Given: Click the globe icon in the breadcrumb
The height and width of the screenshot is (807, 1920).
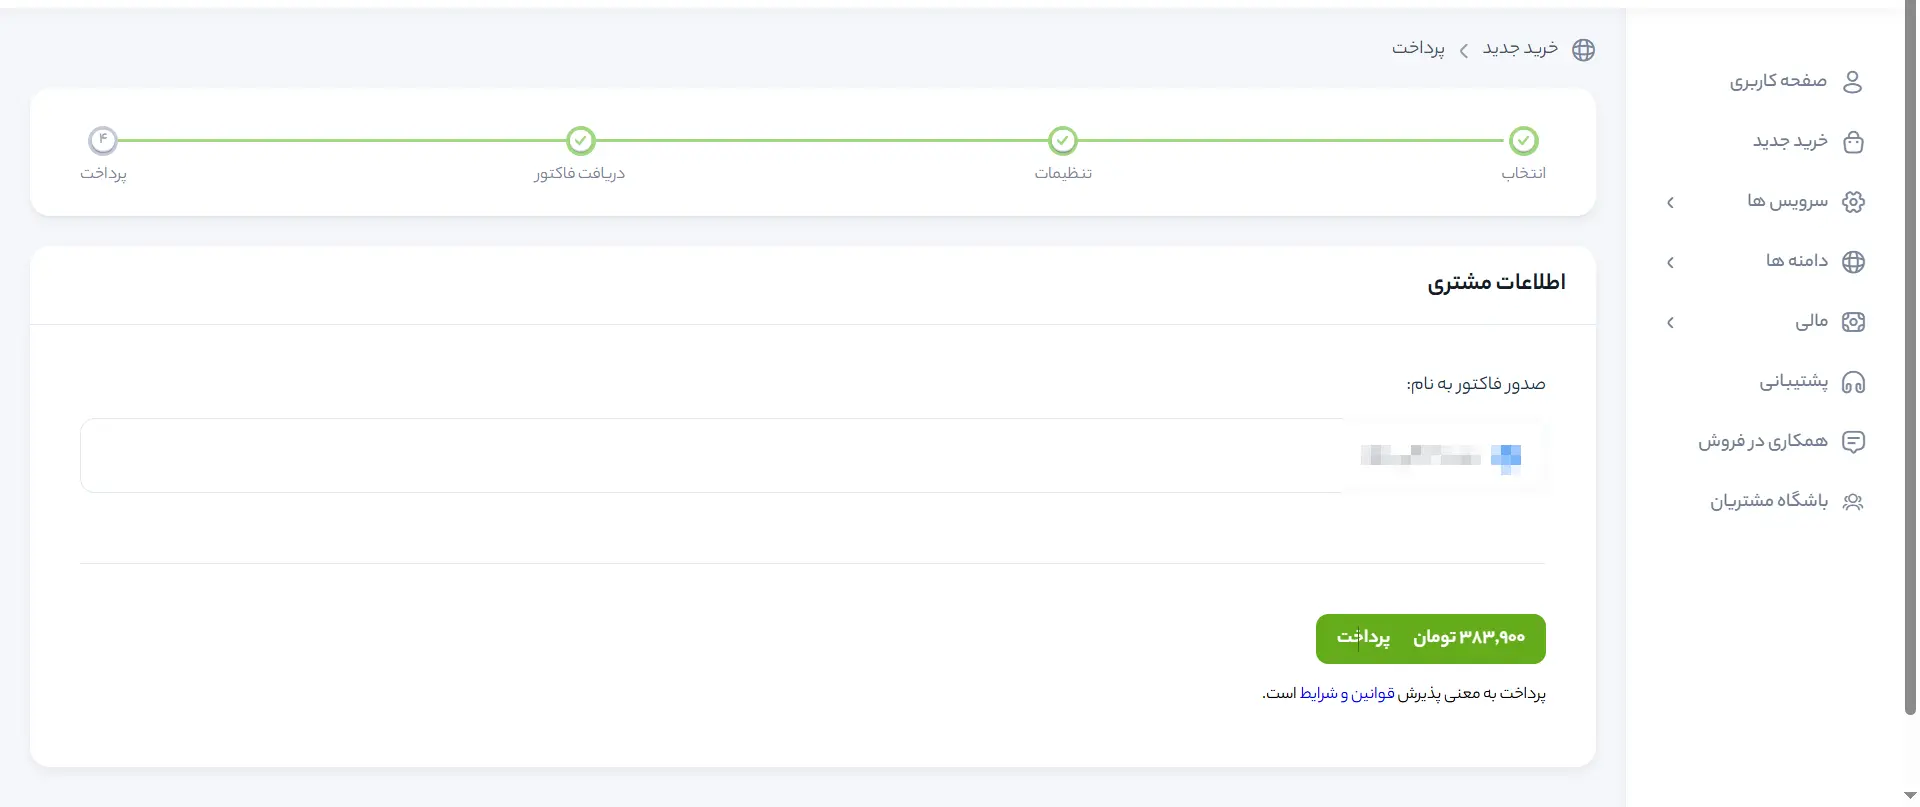Looking at the screenshot, I should click(1583, 50).
